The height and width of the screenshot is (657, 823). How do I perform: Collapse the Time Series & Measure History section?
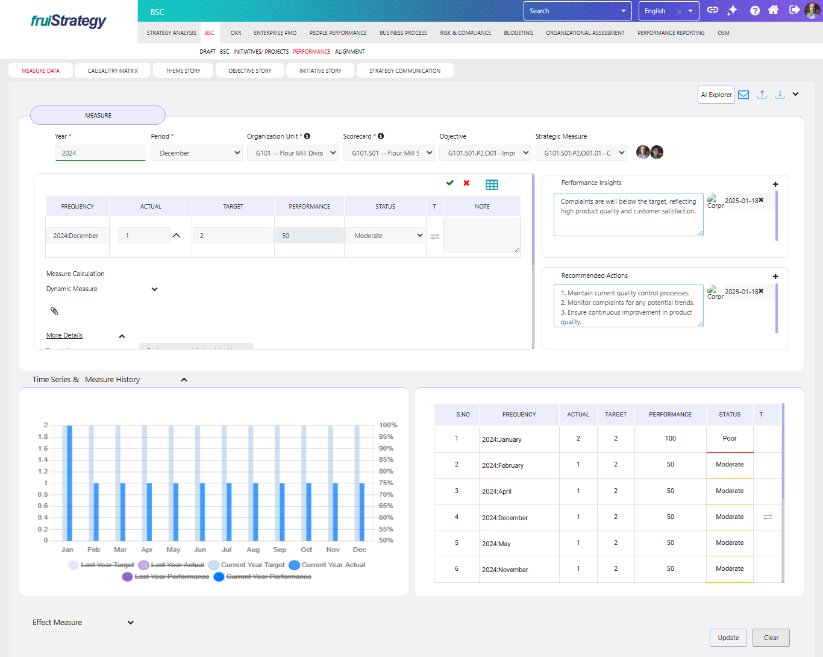(183, 380)
